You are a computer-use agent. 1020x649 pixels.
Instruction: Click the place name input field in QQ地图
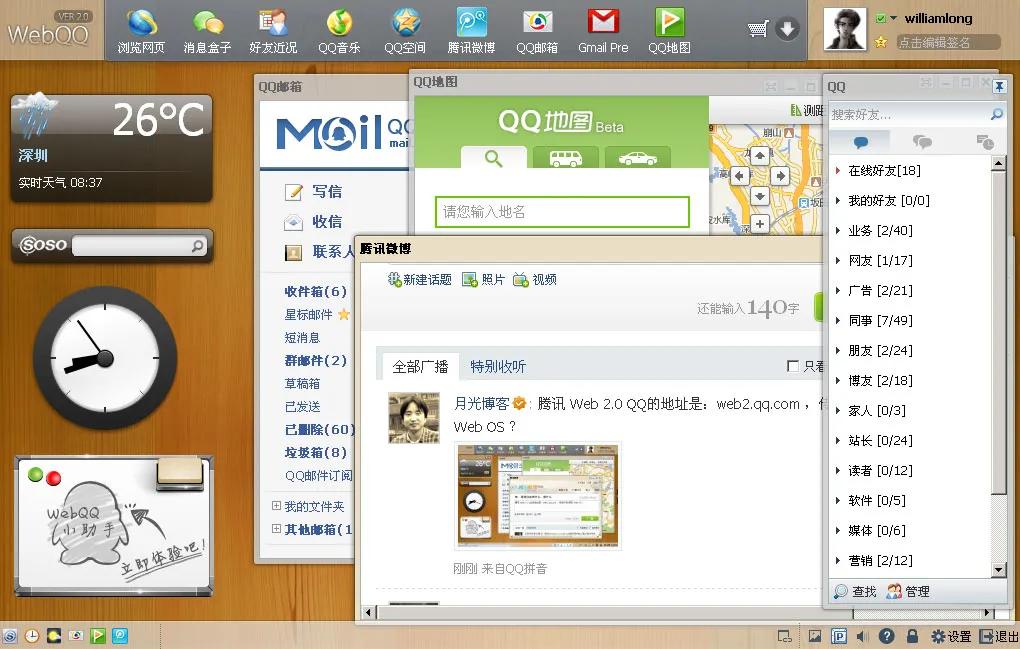[x=562, y=212]
